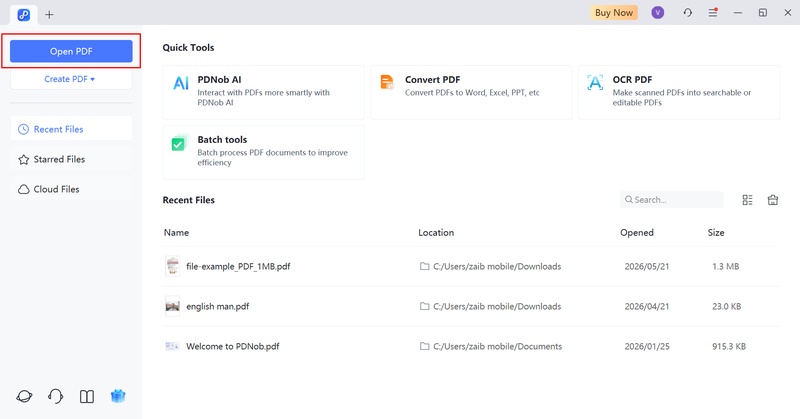Click thumbnail of english man.pdf
Screen dimensions: 800x419
[x=172, y=306]
